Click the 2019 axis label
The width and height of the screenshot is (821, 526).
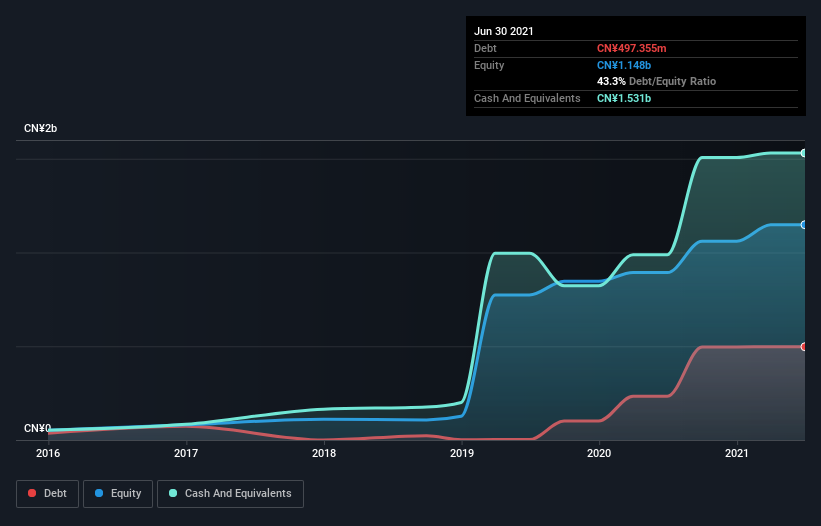[462, 453]
